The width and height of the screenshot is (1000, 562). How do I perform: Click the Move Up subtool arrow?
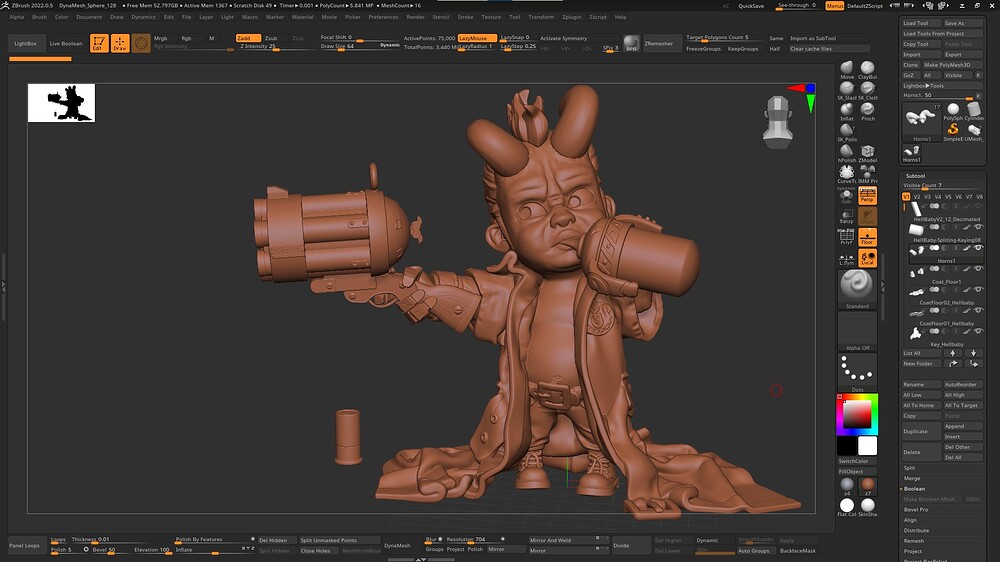(x=953, y=353)
